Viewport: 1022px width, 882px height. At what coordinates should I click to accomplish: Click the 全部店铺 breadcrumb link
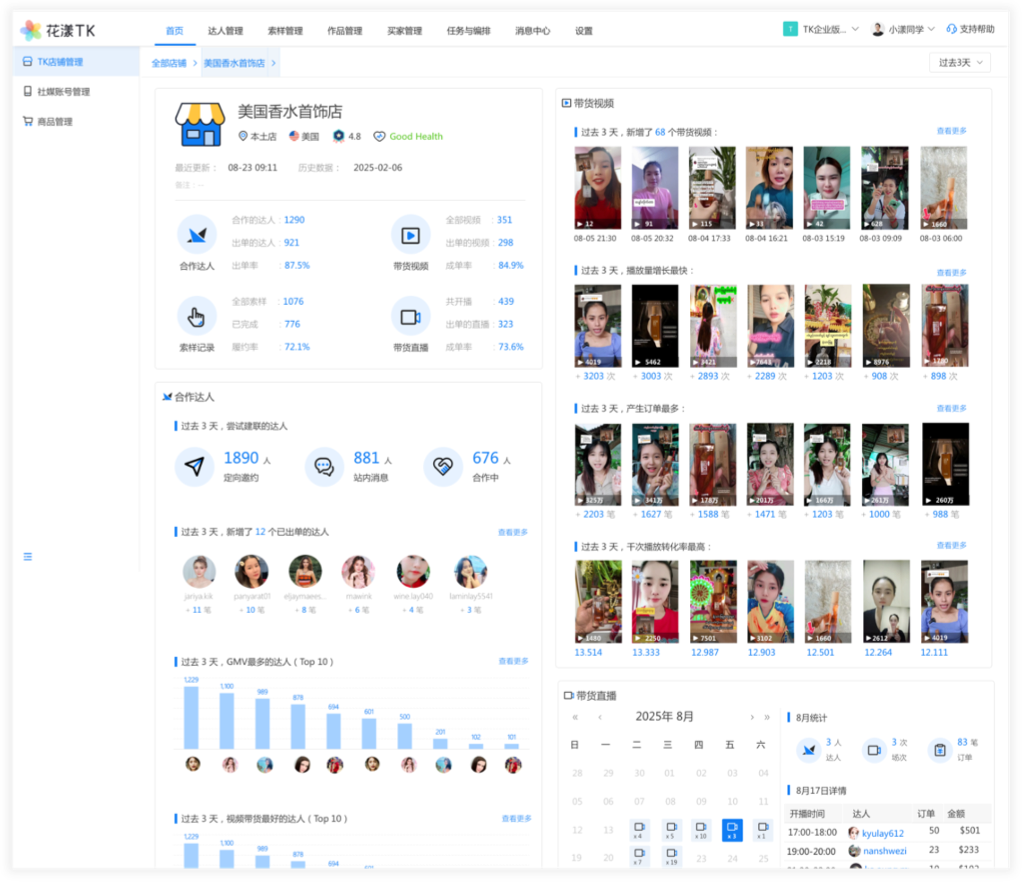point(169,63)
